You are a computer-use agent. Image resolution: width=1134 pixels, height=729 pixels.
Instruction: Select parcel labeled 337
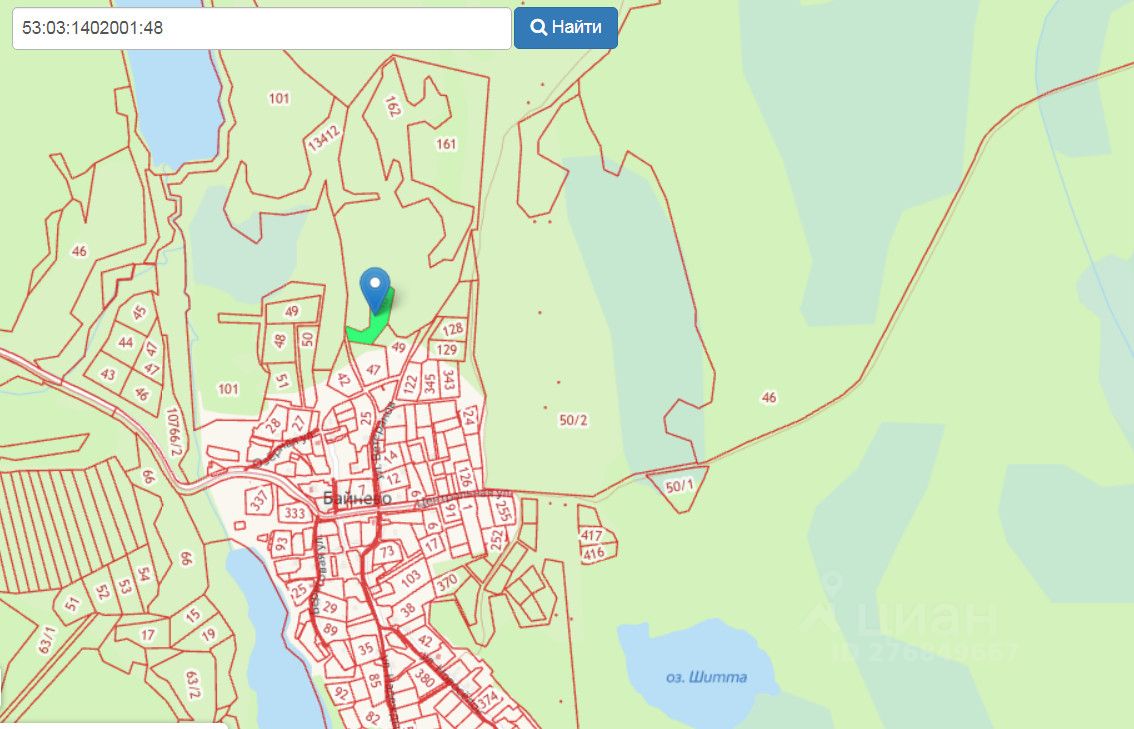click(259, 498)
